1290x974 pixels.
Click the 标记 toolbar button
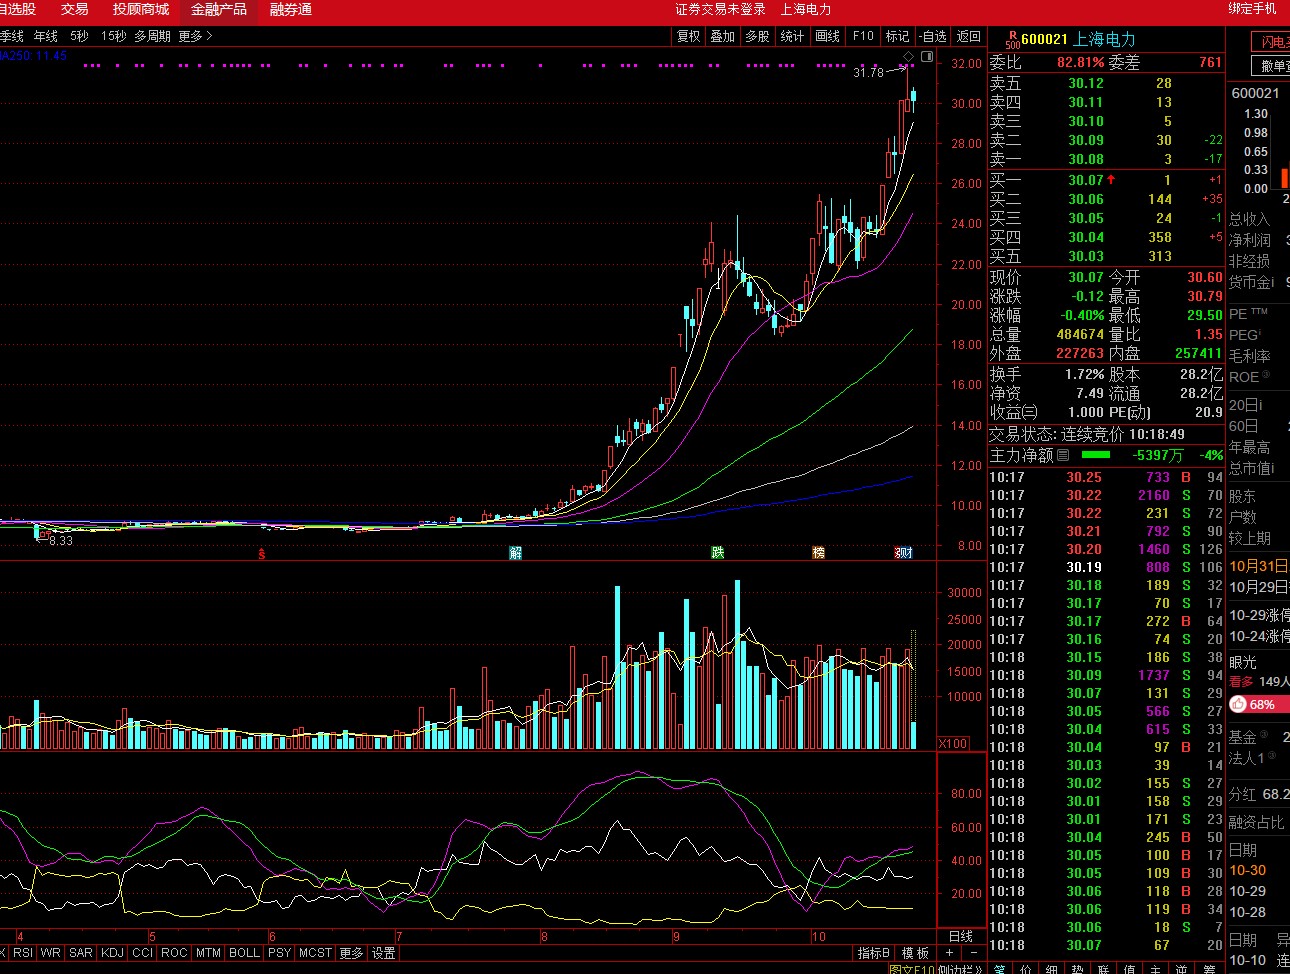(x=898, y=36)
